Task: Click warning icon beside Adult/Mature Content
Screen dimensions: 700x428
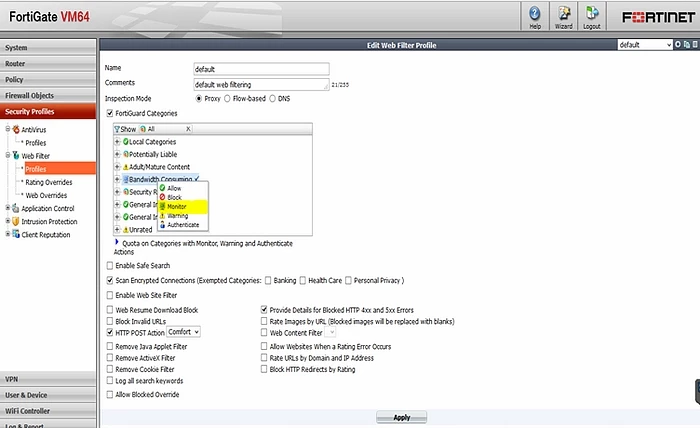Action: click(x=126, y=166)
